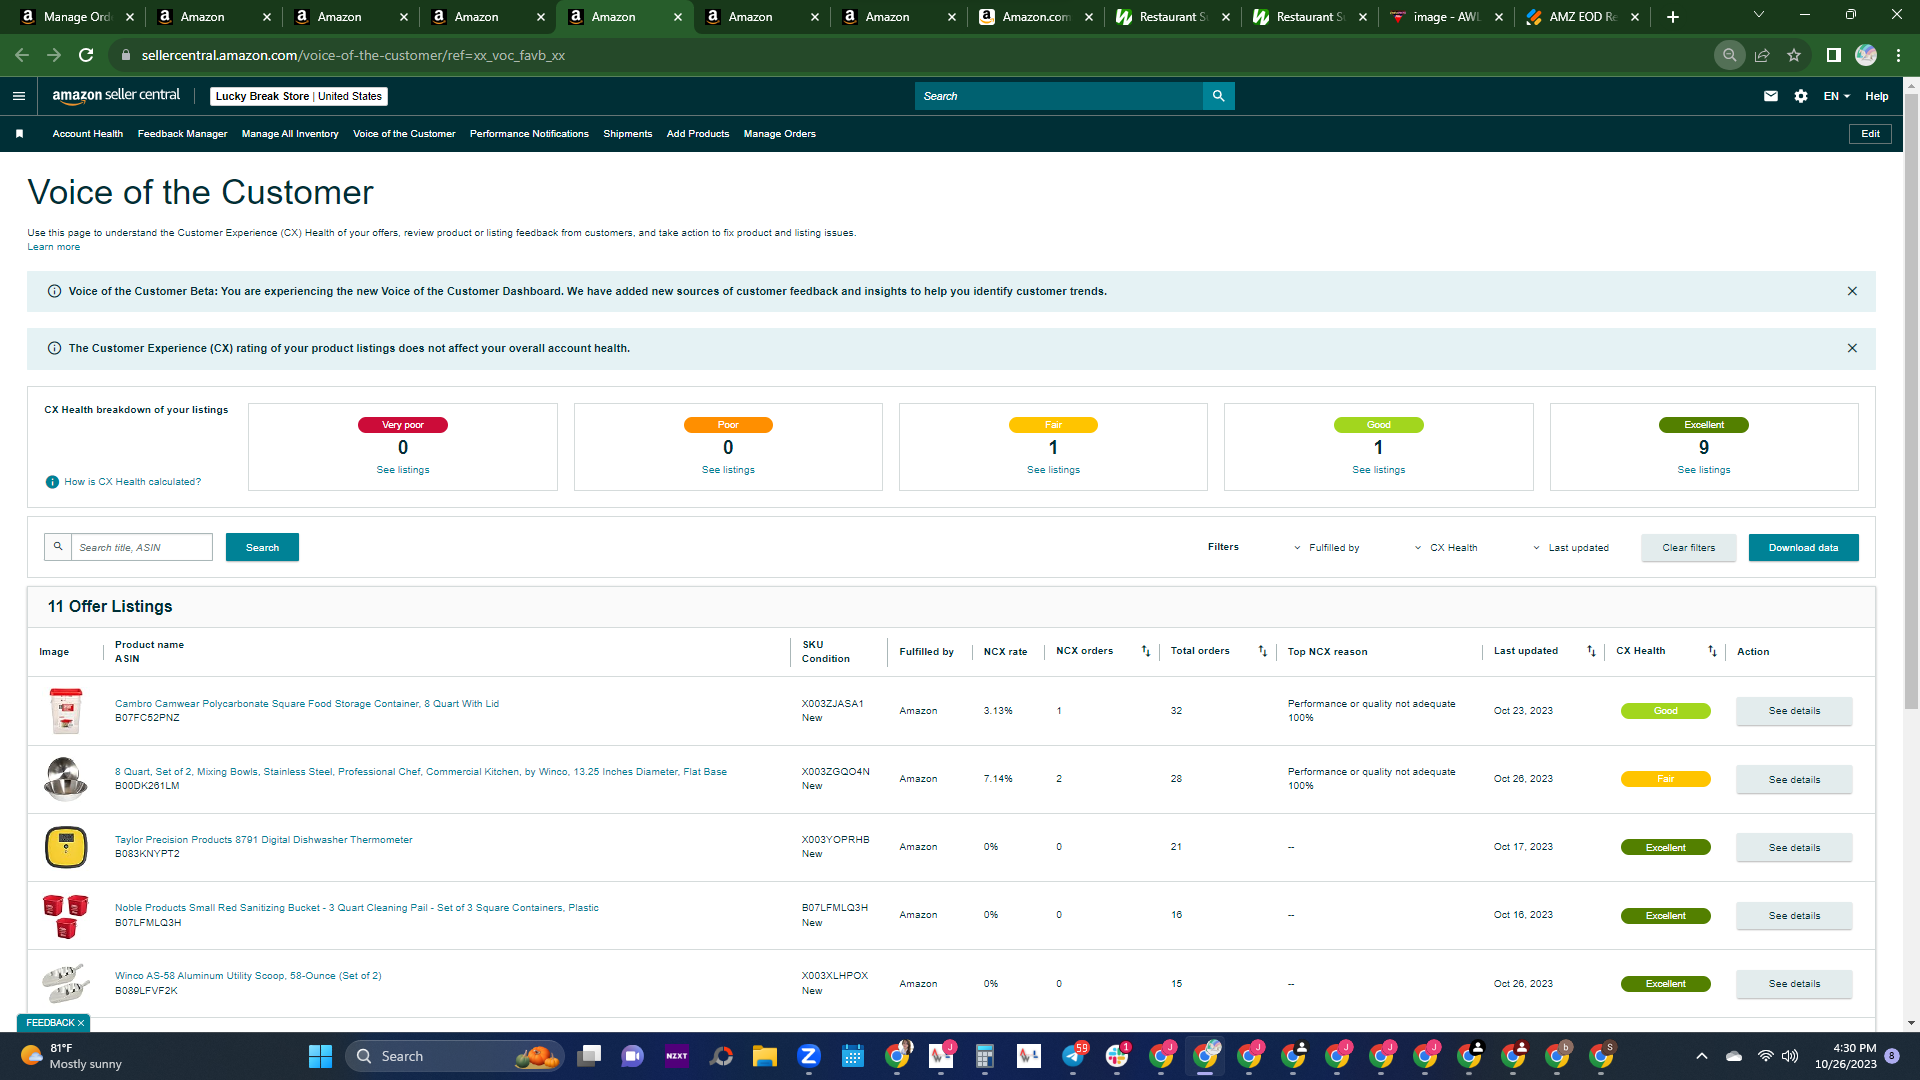Dismiss the CX rating account health banner
Screen dimensions: 1920x1080
pyautogui.click(x=1852, y=348)
